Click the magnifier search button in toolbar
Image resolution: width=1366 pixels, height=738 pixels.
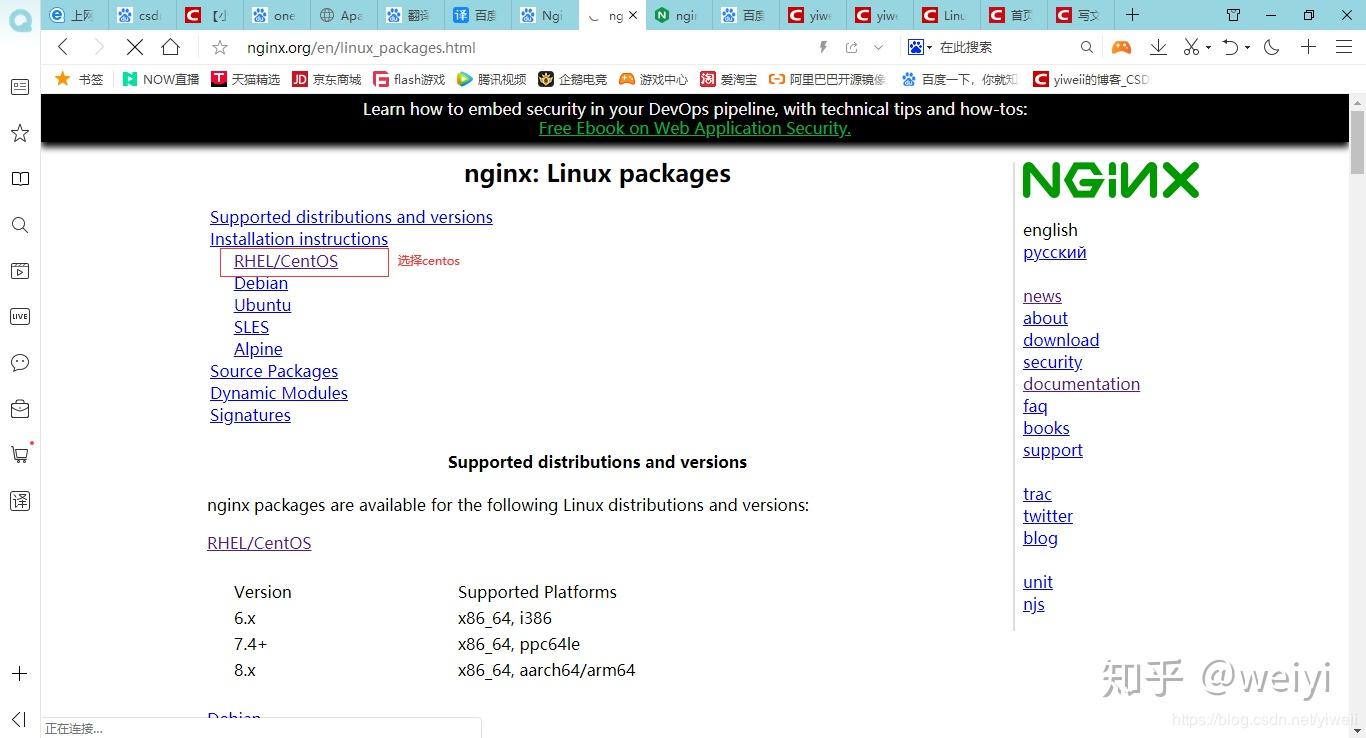(x=1086, y=47)
